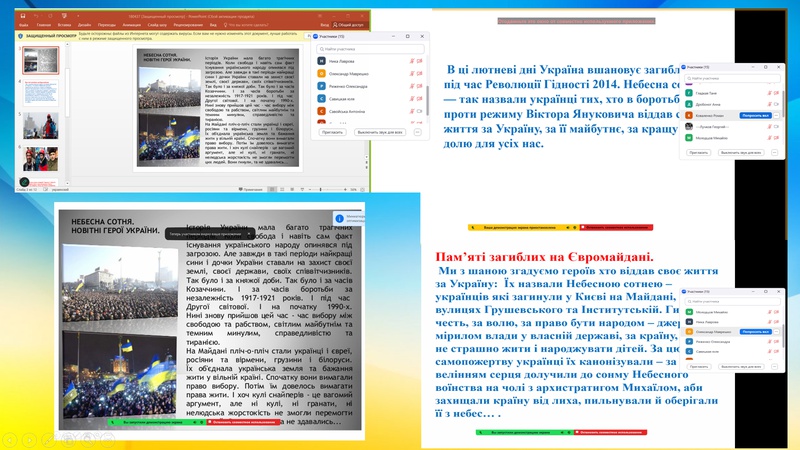The height and width of the screenshot is (450, 800).
Task: Toggle camera icon for Нина Лаврова, top-left panel
Action: [x=420, y=61]
